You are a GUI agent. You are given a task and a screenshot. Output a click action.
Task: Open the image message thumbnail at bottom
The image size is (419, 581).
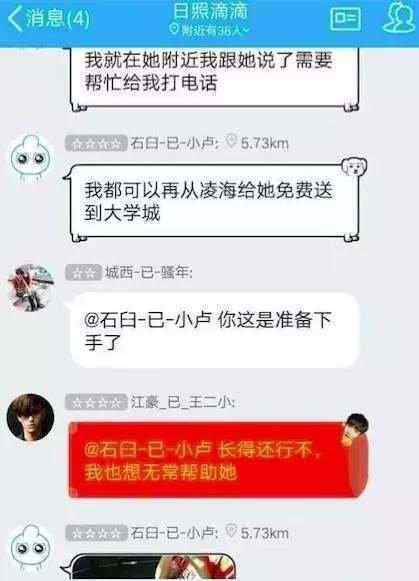[153, 567]
